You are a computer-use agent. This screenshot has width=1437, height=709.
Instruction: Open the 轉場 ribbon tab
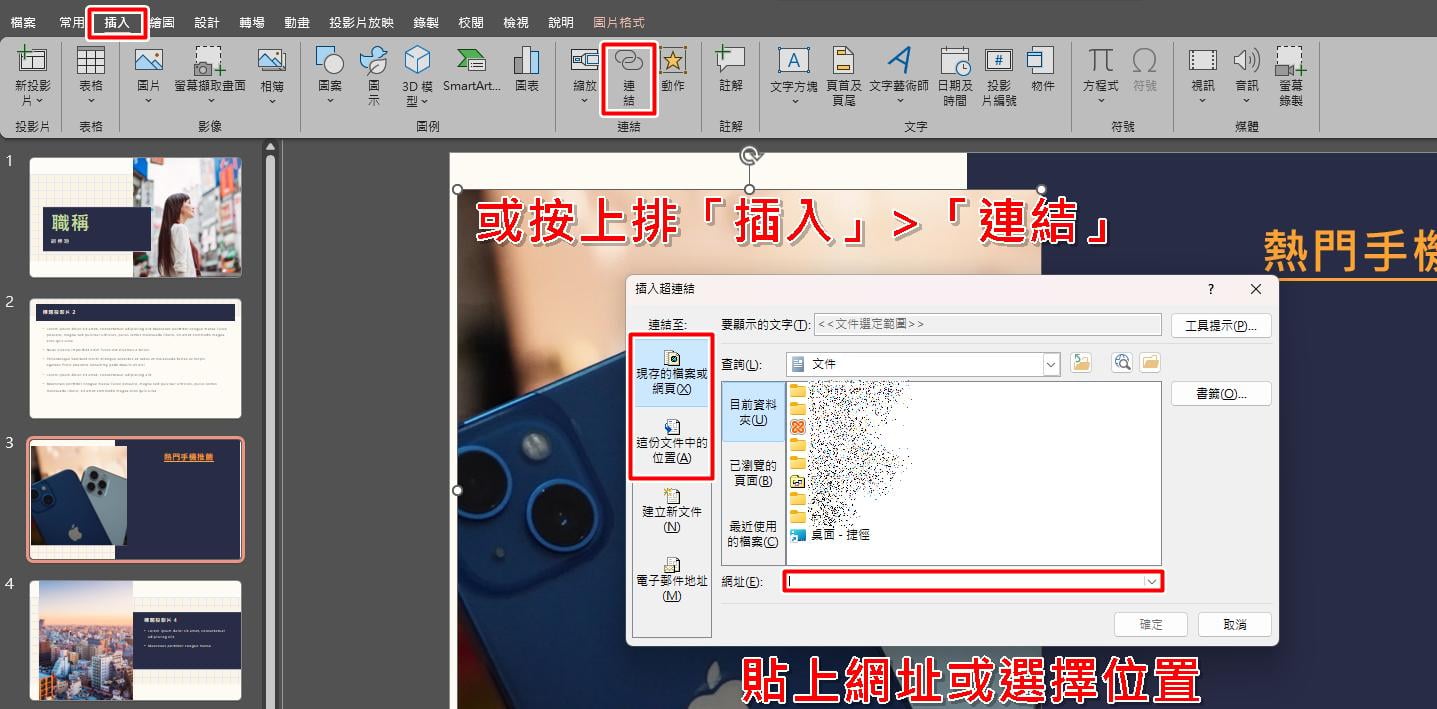point(253,22)
